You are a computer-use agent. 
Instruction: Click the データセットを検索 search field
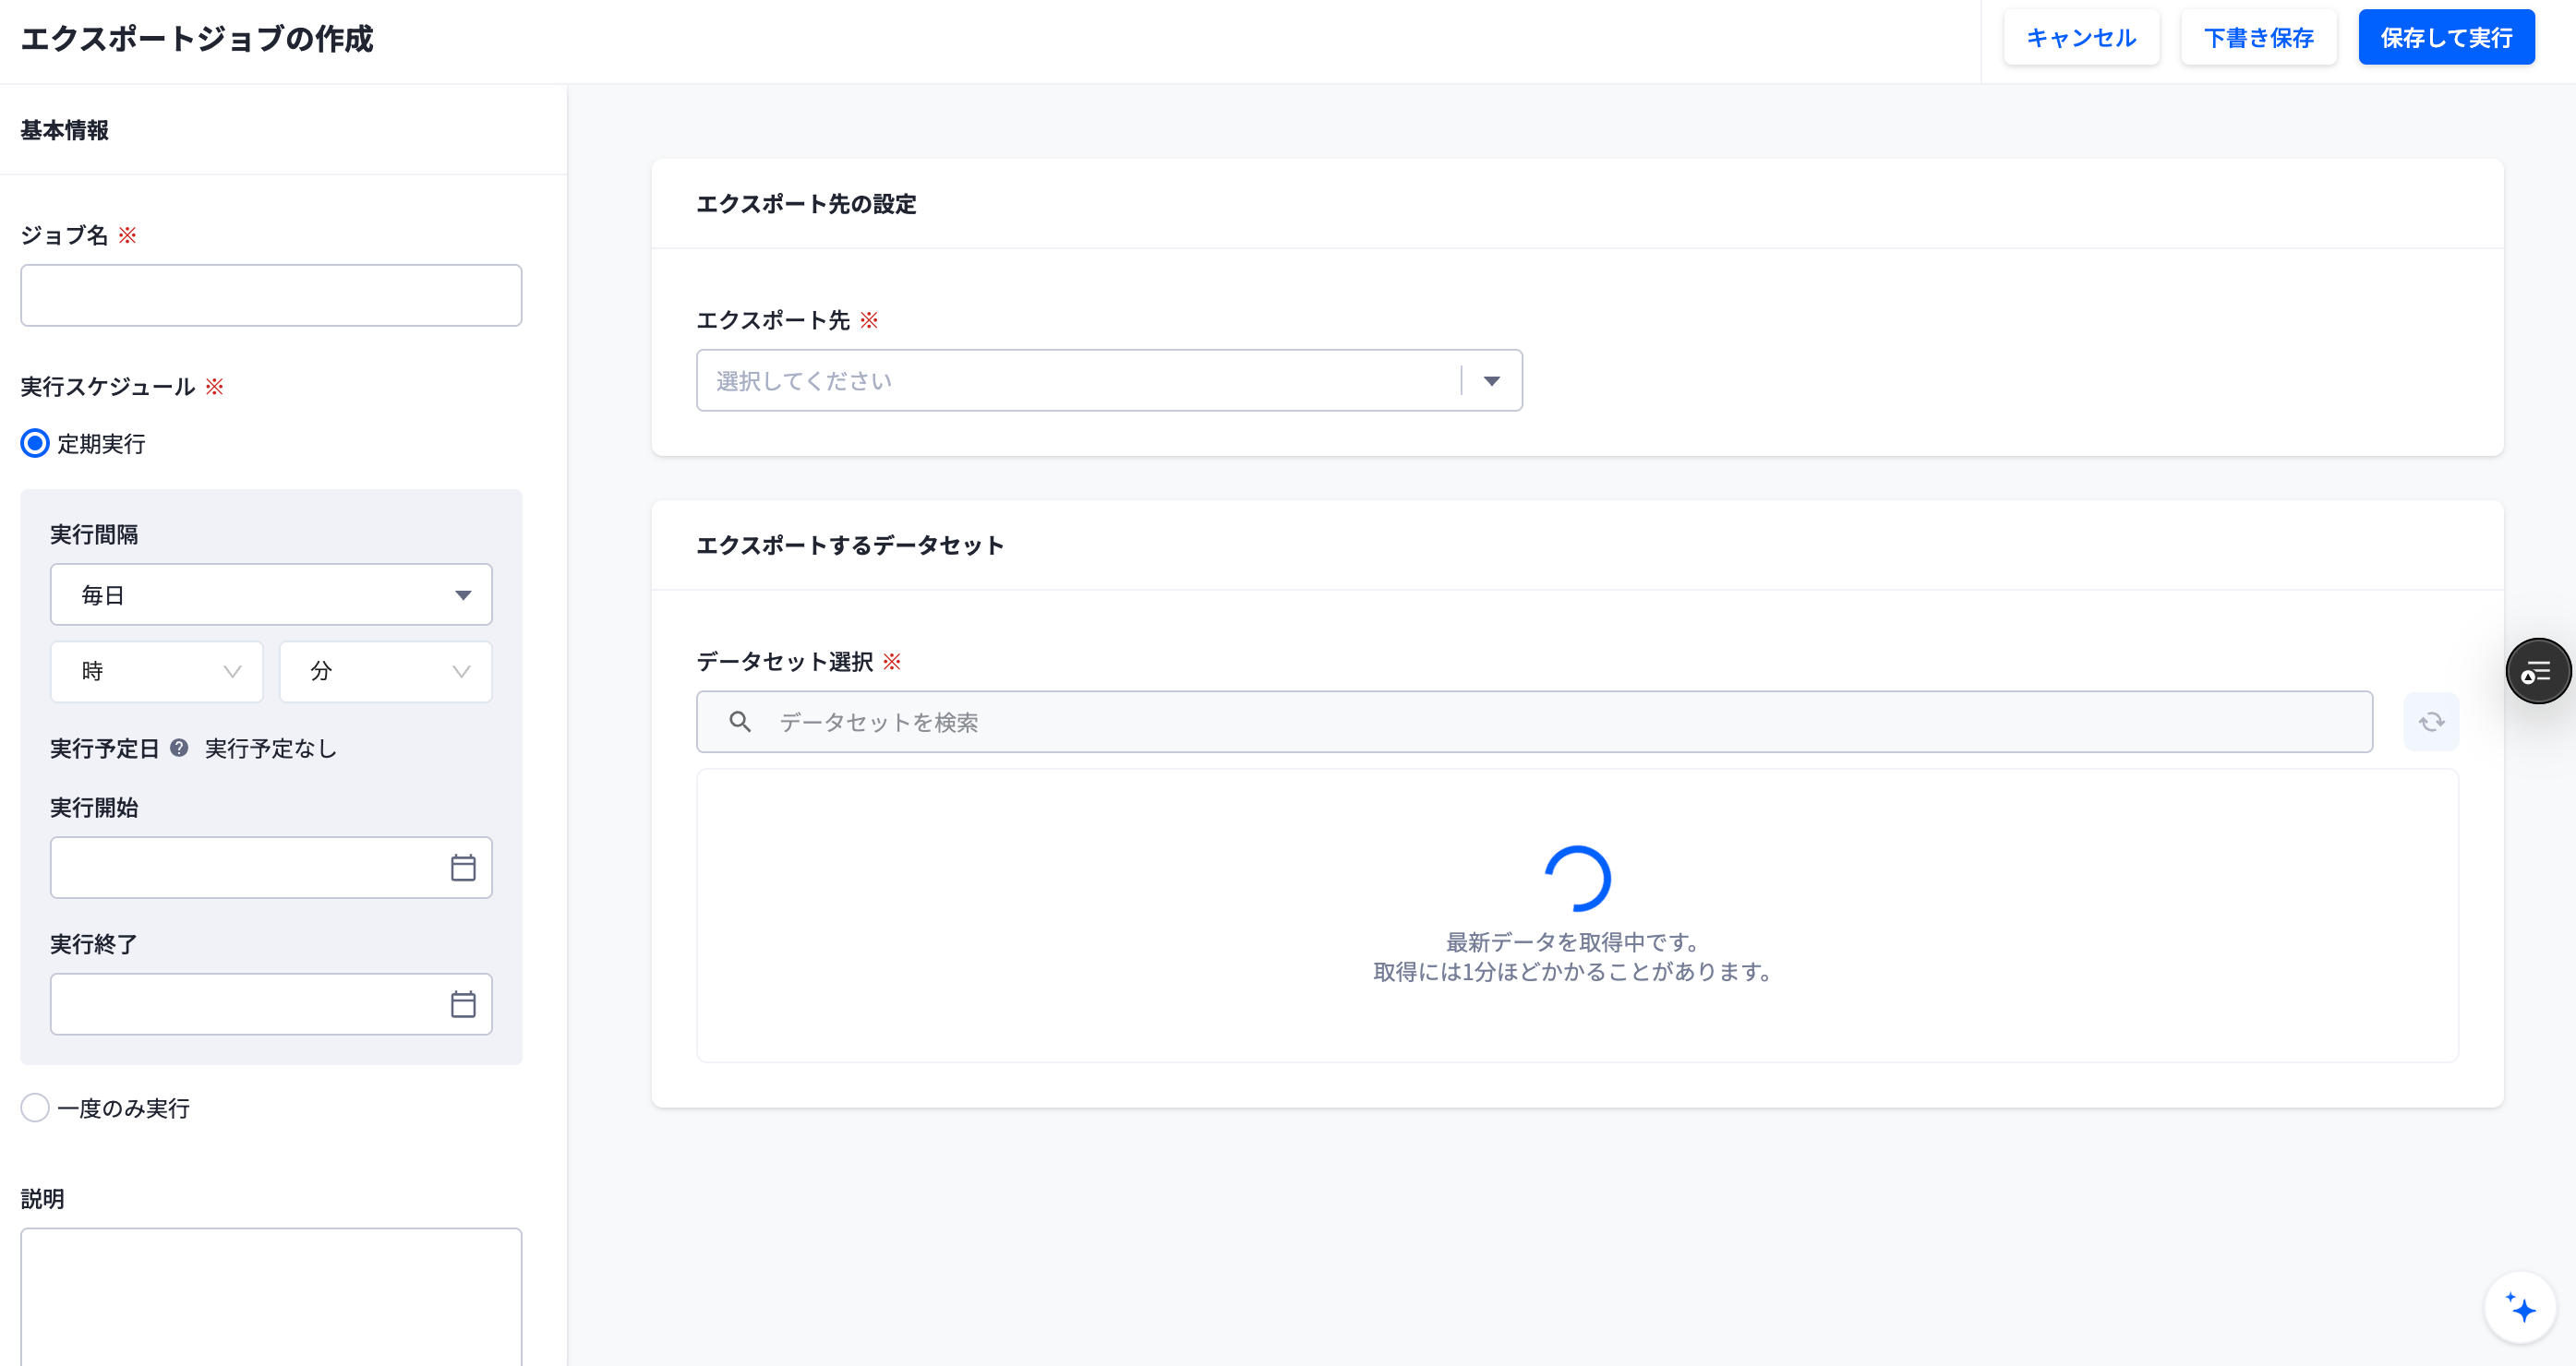[x=1534, y=722]
